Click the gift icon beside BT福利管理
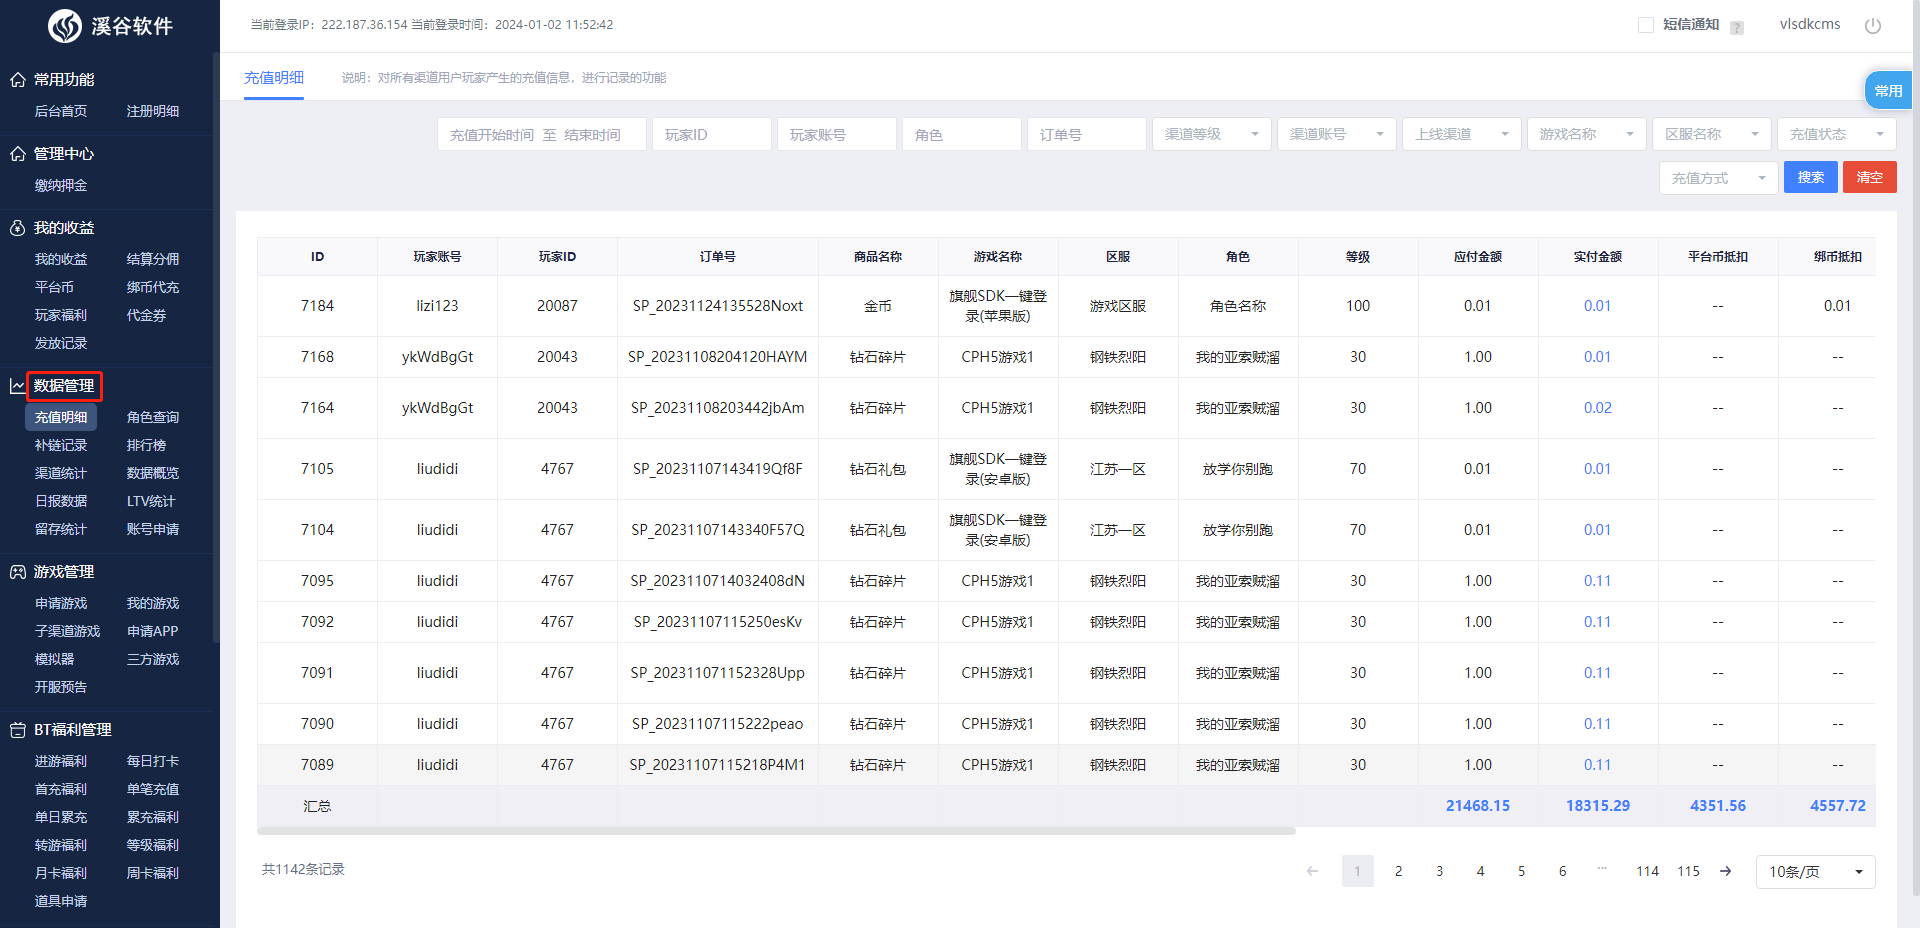1920x928 pixels. point(18,730)
